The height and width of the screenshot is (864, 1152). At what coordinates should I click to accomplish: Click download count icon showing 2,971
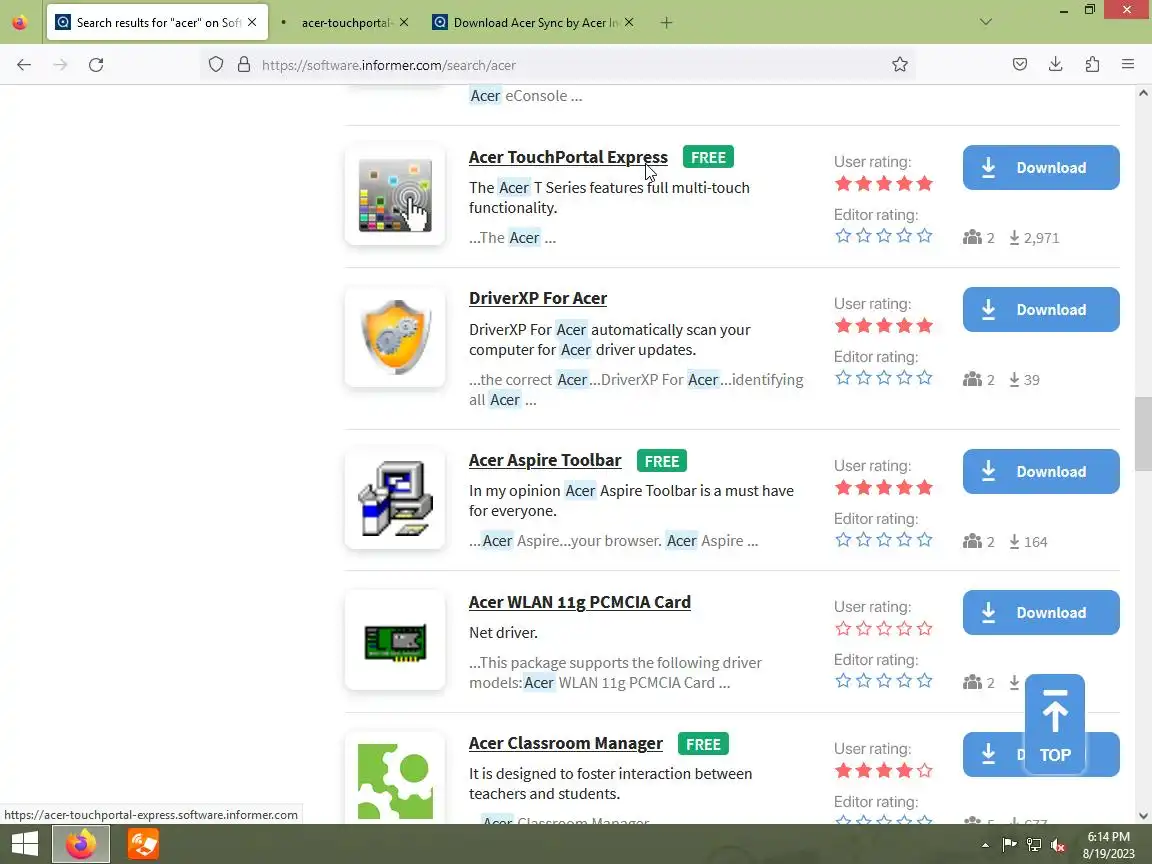[x=1014, y=238]
